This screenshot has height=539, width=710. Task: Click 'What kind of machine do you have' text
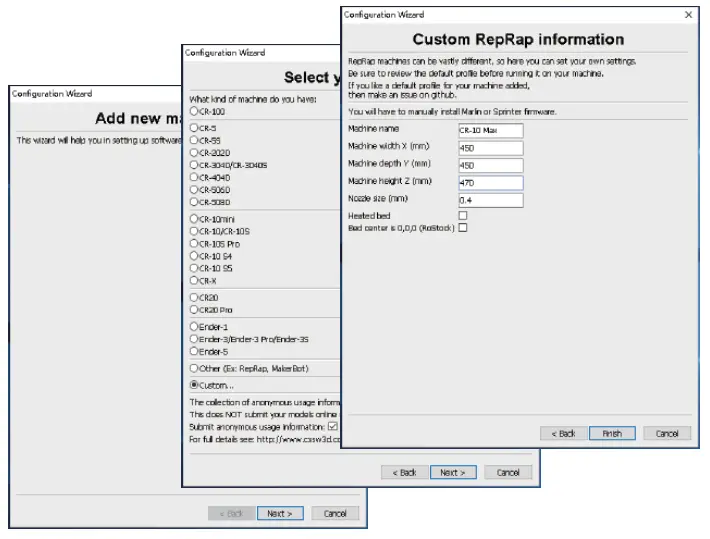tap(253, 99)
